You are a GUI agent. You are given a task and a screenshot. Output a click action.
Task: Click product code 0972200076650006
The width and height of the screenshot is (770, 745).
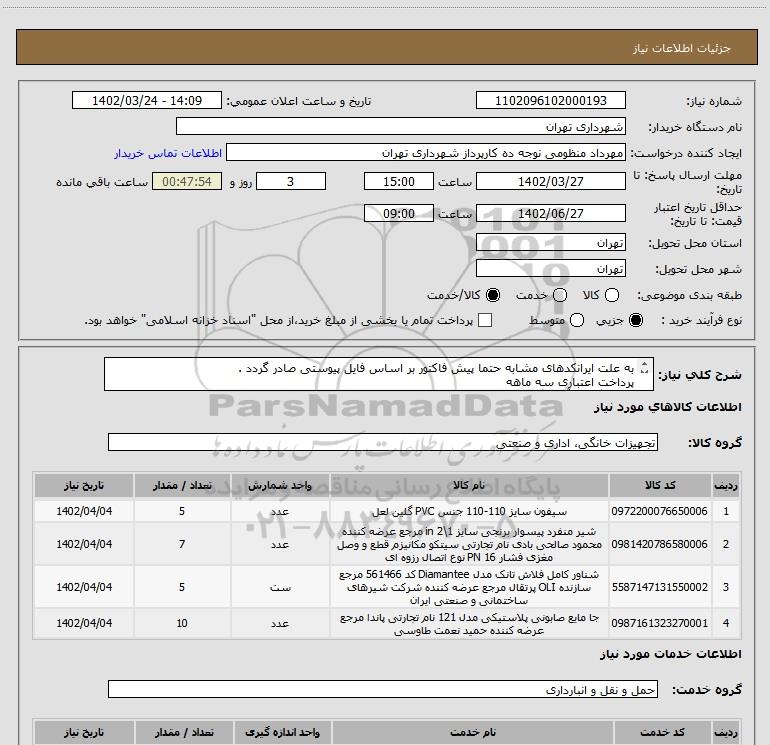(660, 511)
